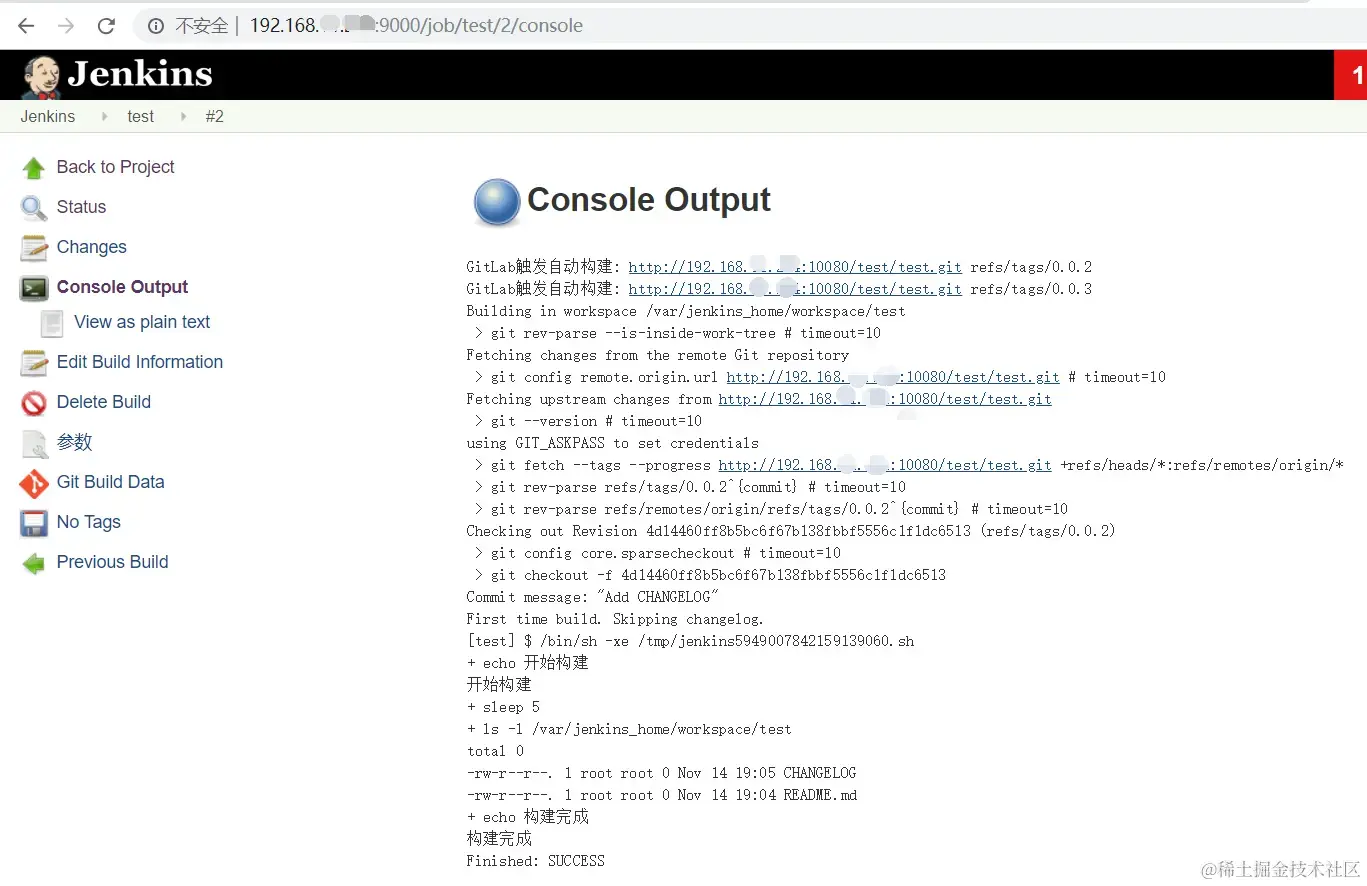Screen dimensions: 1367x886
Task: Open Git Build Data
Action: click(110, 482)
